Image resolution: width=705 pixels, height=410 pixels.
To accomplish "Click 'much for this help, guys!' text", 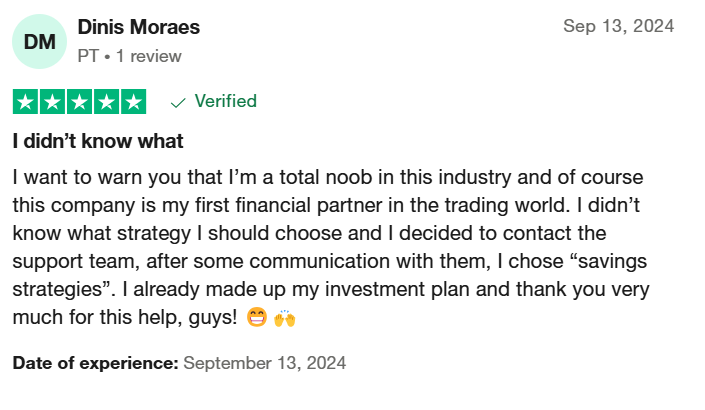I will pyautogui.click(x=125, y=317).
